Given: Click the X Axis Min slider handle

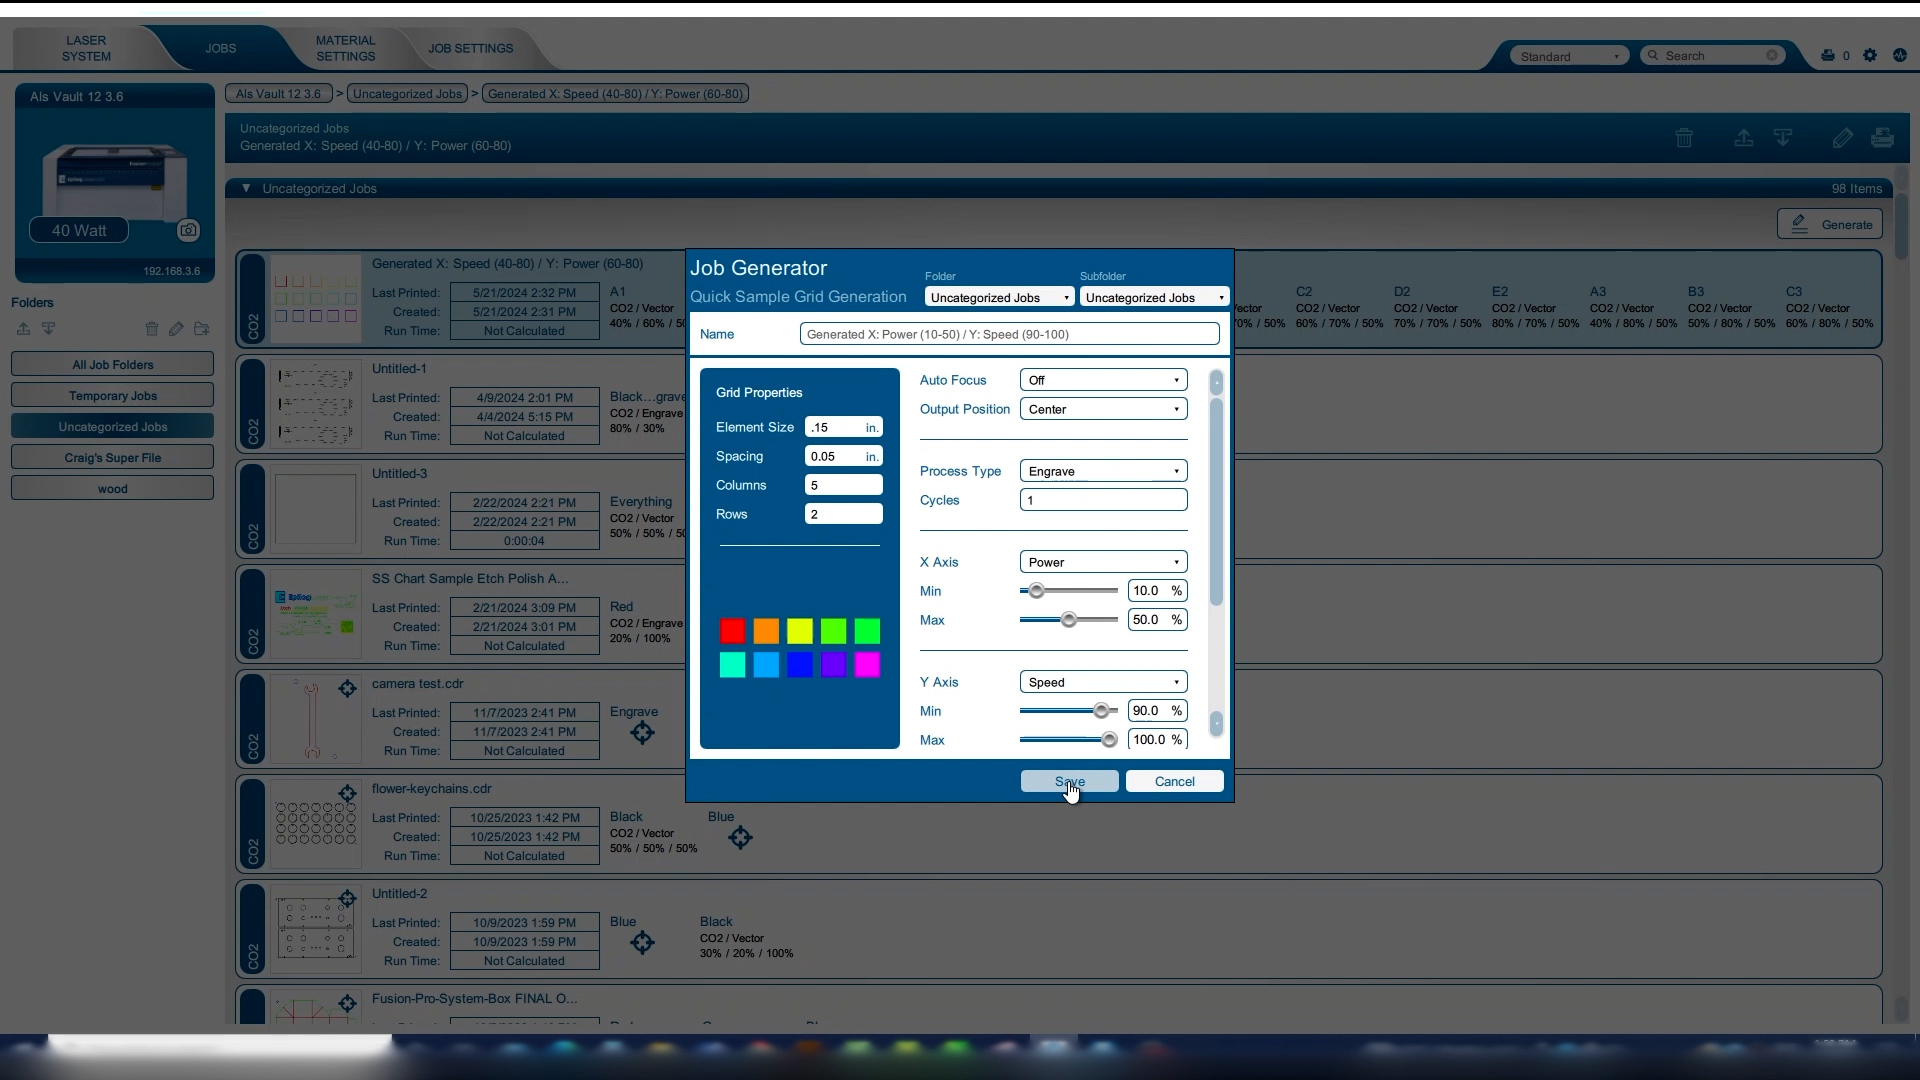Looking at the screenshot, I should (1036, 591).
